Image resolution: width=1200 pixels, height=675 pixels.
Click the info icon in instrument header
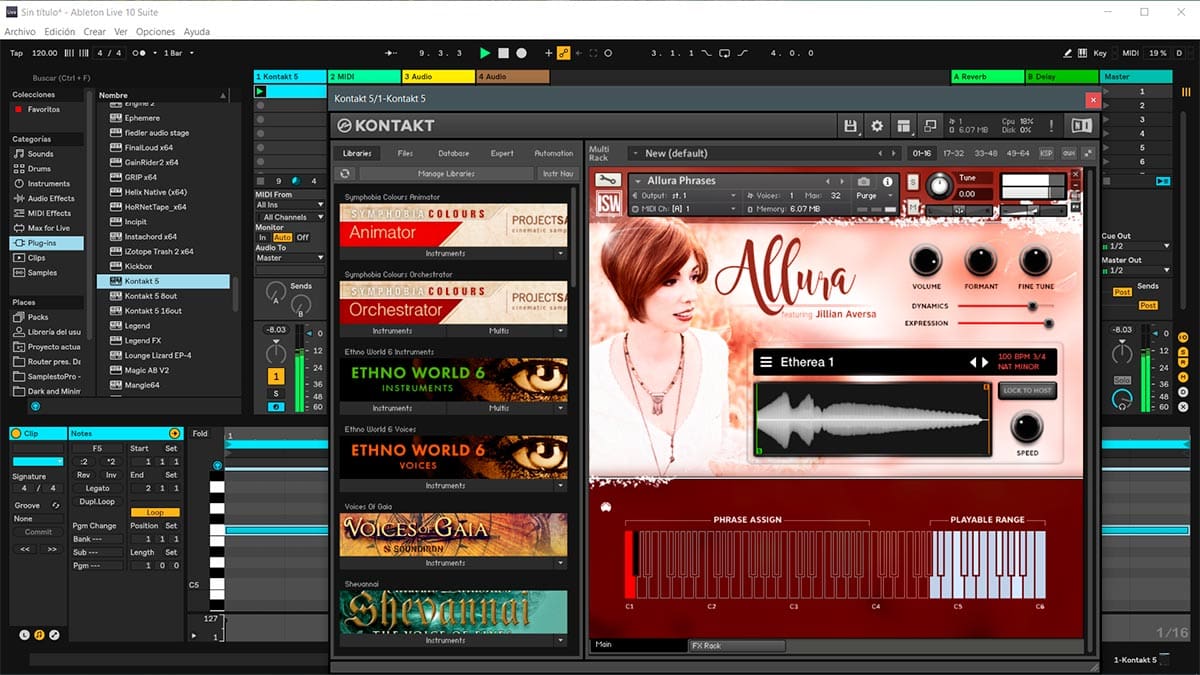click(887, 182)
